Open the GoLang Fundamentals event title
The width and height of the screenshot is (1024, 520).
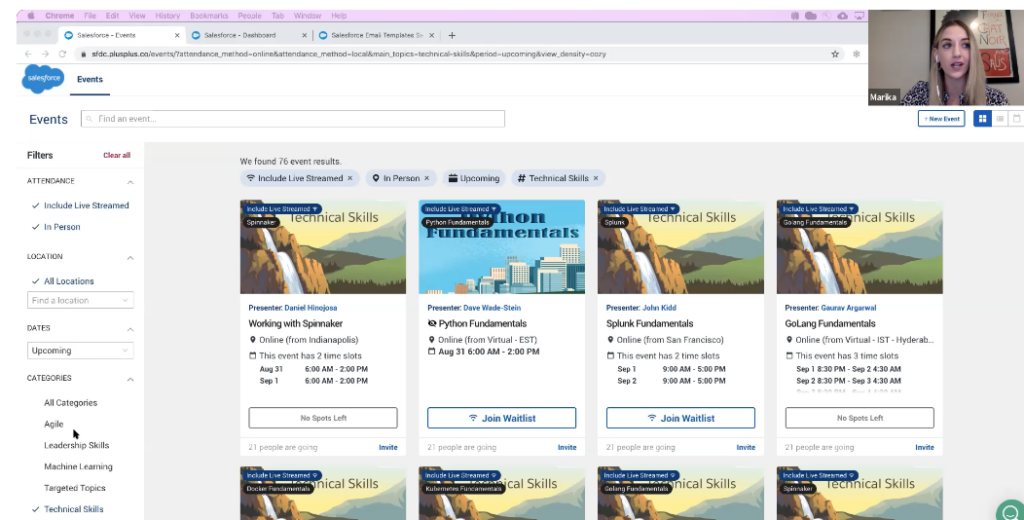click(x=829, y=323)
